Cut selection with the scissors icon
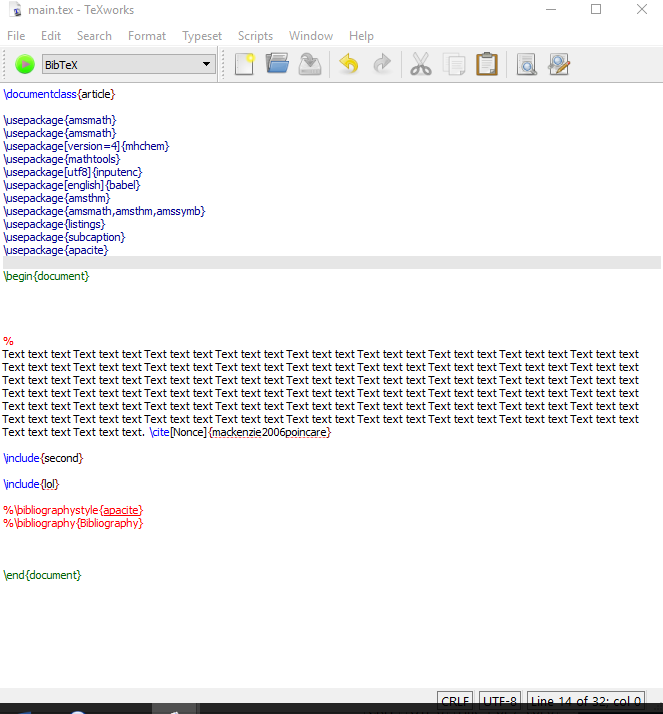The height and width of the screenshot is (714, 663). tap(421, 64)
